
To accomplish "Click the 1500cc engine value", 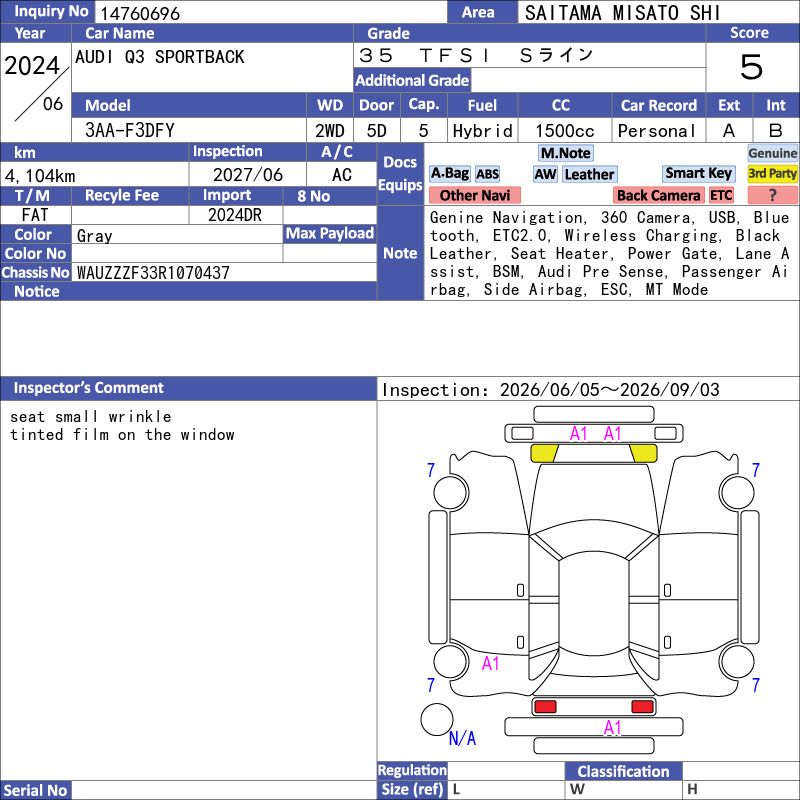I will pos(565,131).
